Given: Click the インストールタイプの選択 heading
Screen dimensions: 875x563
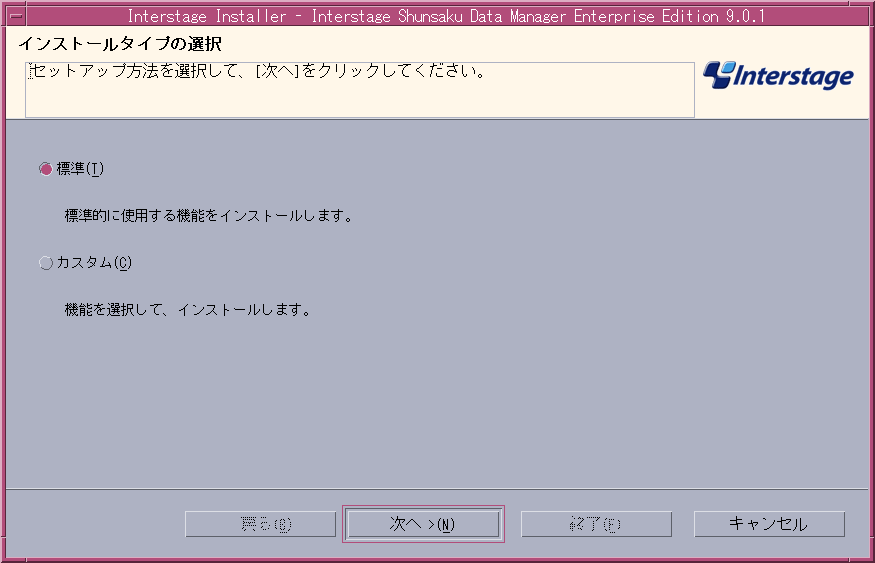Looking at the screenshot, I should [x=120, y=44].
